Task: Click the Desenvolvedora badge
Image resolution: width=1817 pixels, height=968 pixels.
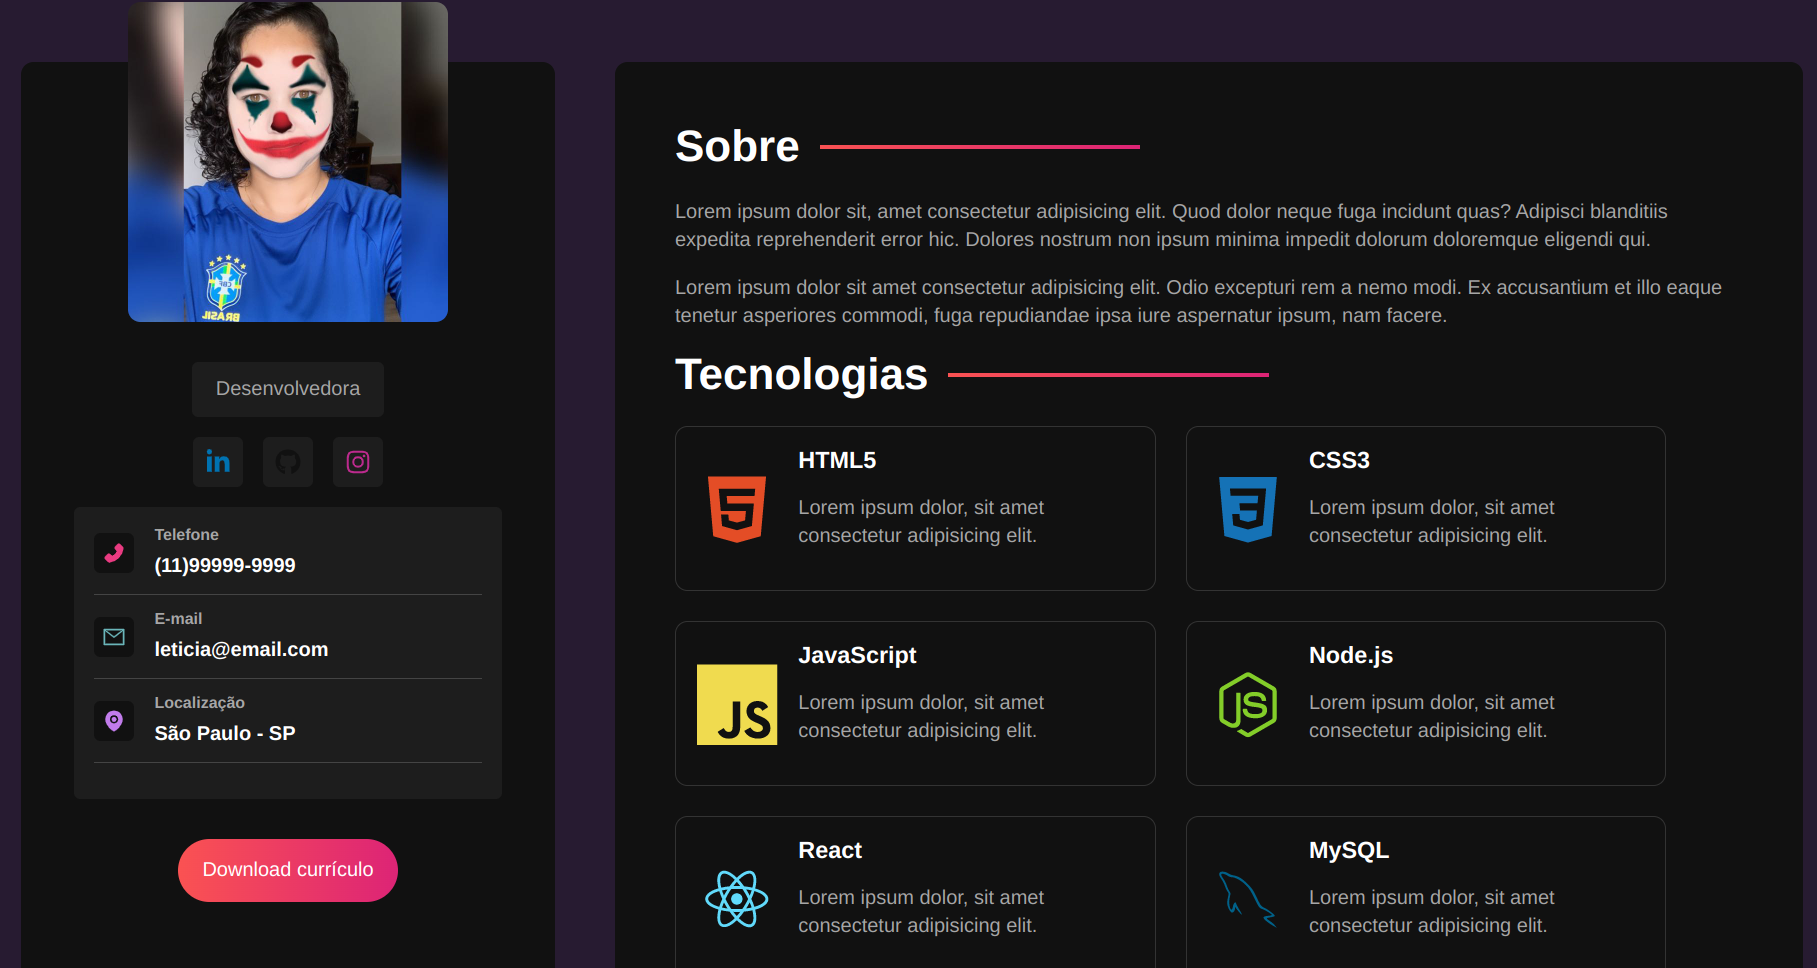Action: pos(288,389)
